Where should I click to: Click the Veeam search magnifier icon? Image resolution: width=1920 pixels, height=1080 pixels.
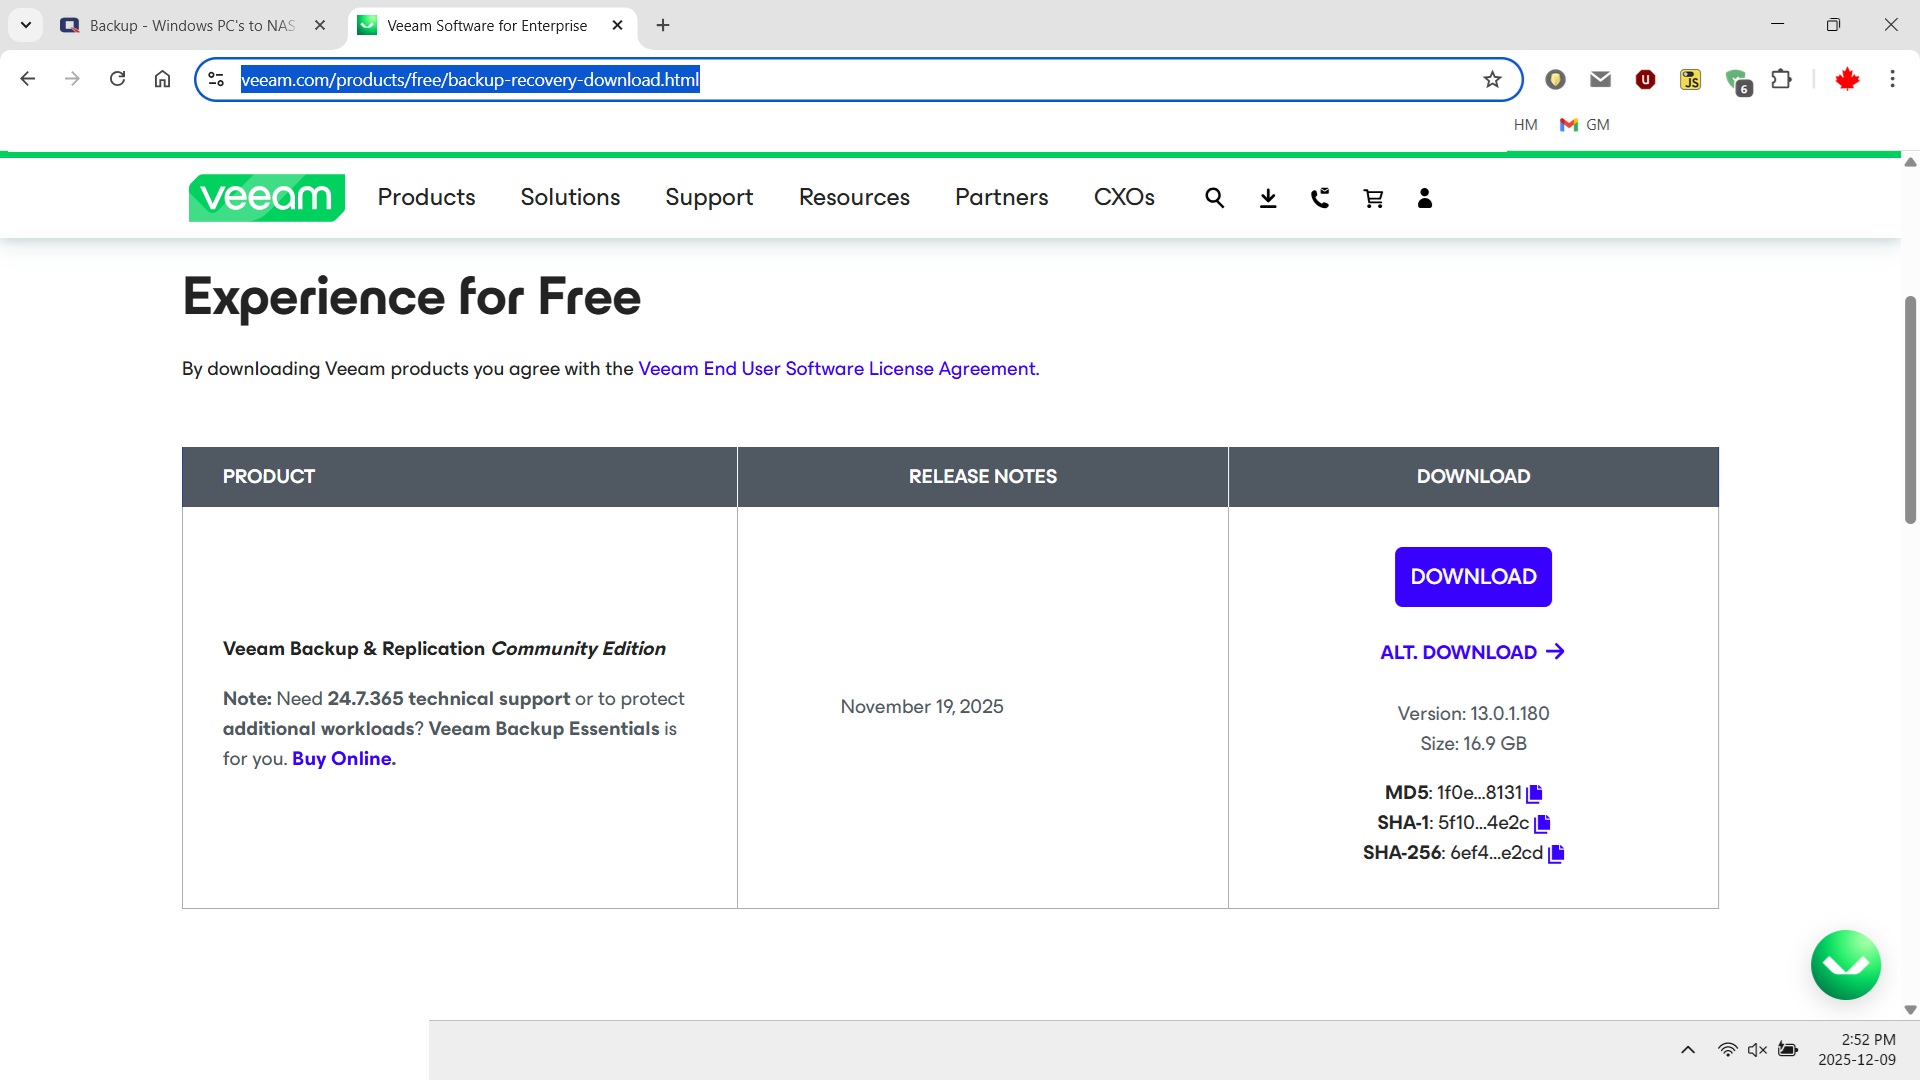coord(1214,198)
